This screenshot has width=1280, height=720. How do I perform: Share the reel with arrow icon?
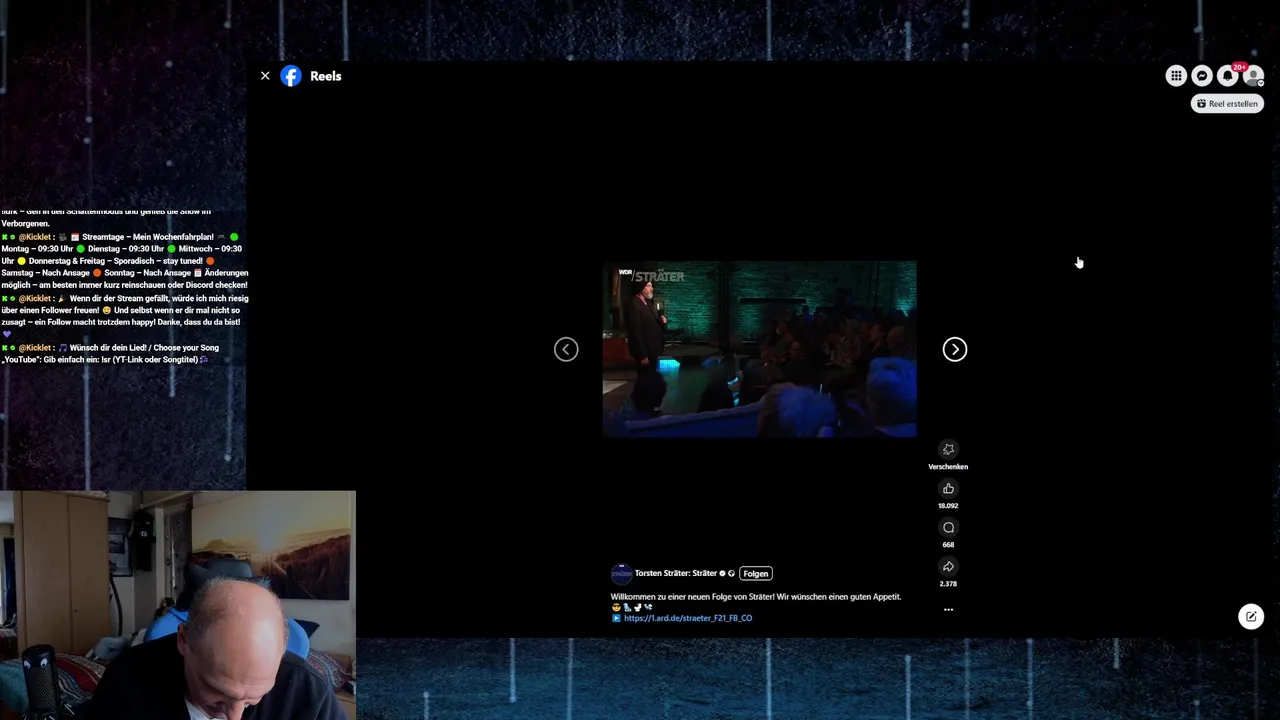[x=948, y=567]
